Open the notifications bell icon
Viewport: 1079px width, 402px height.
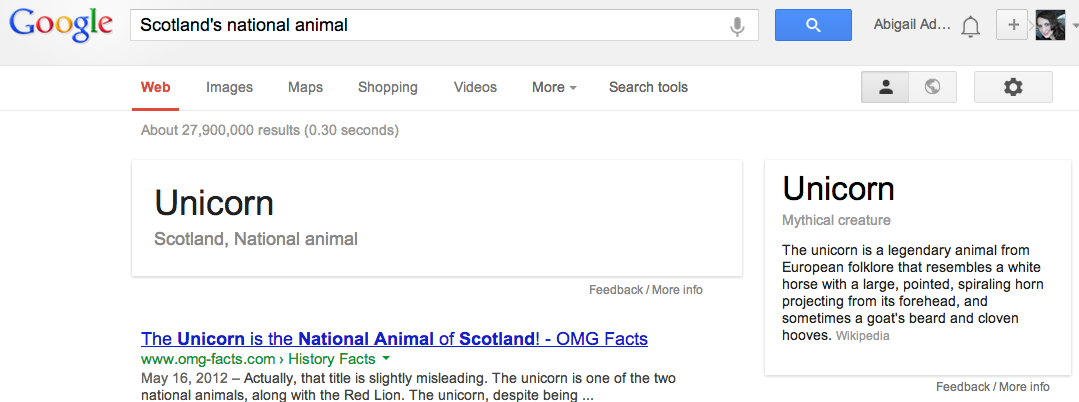[970, 27]
